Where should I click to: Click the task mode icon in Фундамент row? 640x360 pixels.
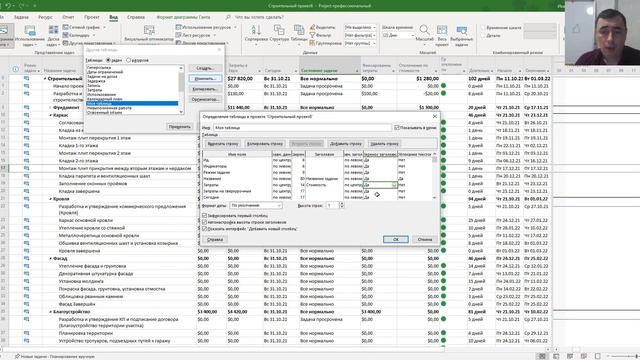(27, 107)
